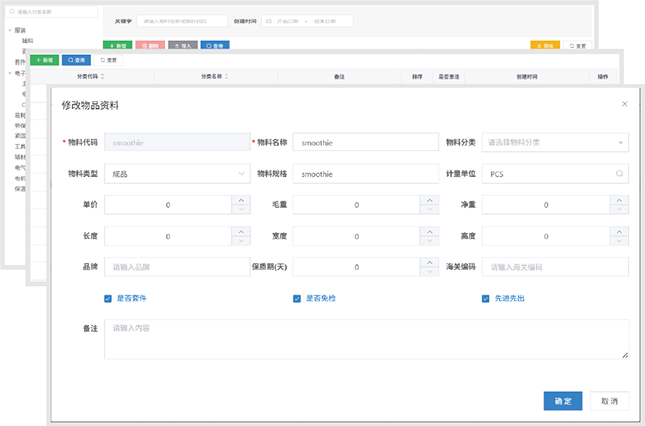Increase 单价 value with up arrow

coord(241,200)
